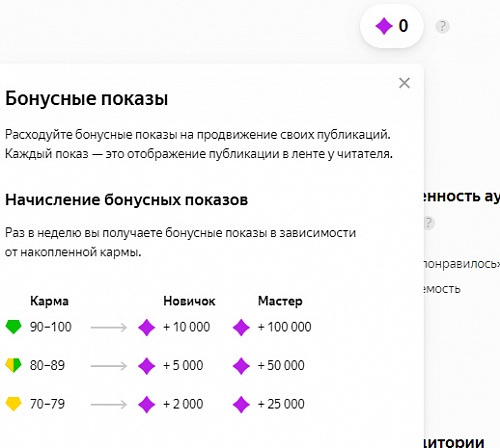Click the purple diamond beside + 100 000
The image size is (500, 448).
[241, 327]
